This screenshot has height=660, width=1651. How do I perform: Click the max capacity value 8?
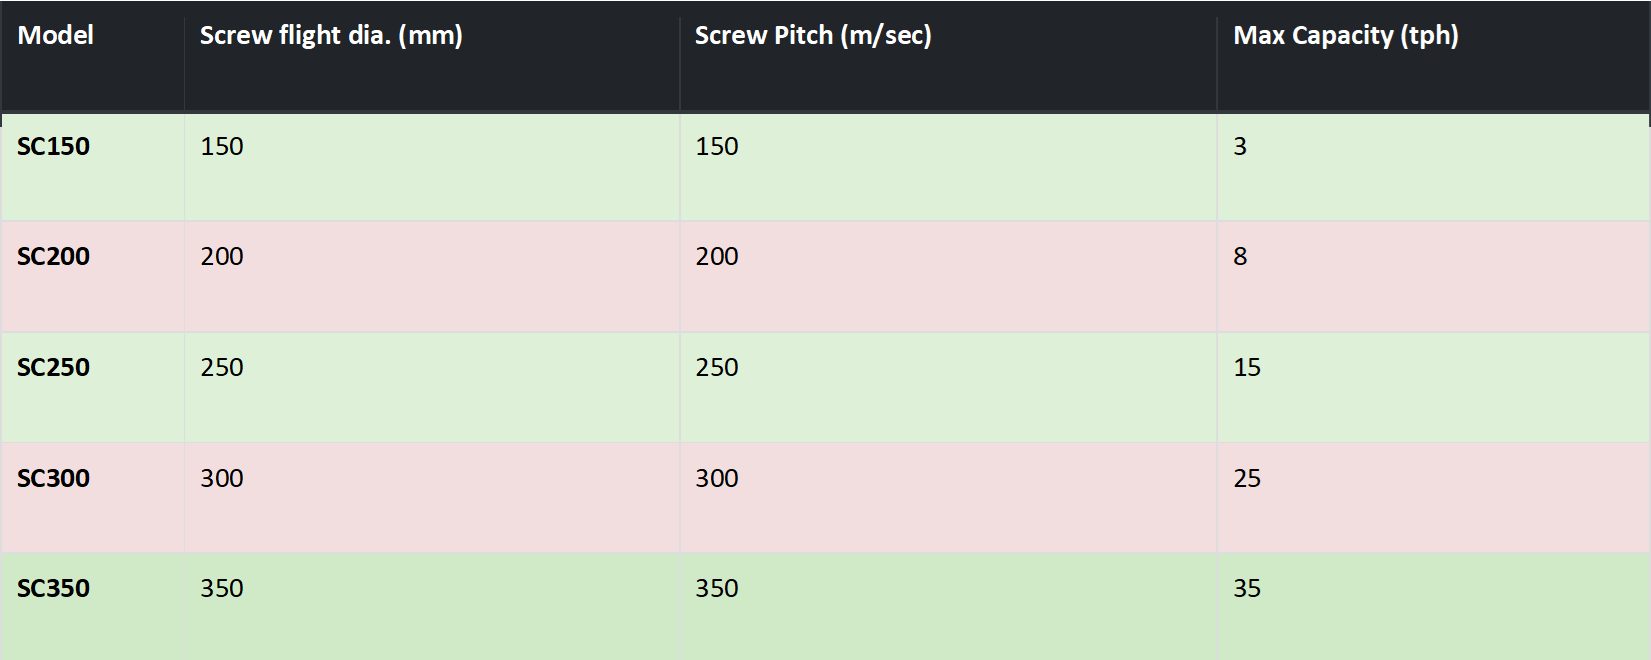click(x=1240, y=257)
